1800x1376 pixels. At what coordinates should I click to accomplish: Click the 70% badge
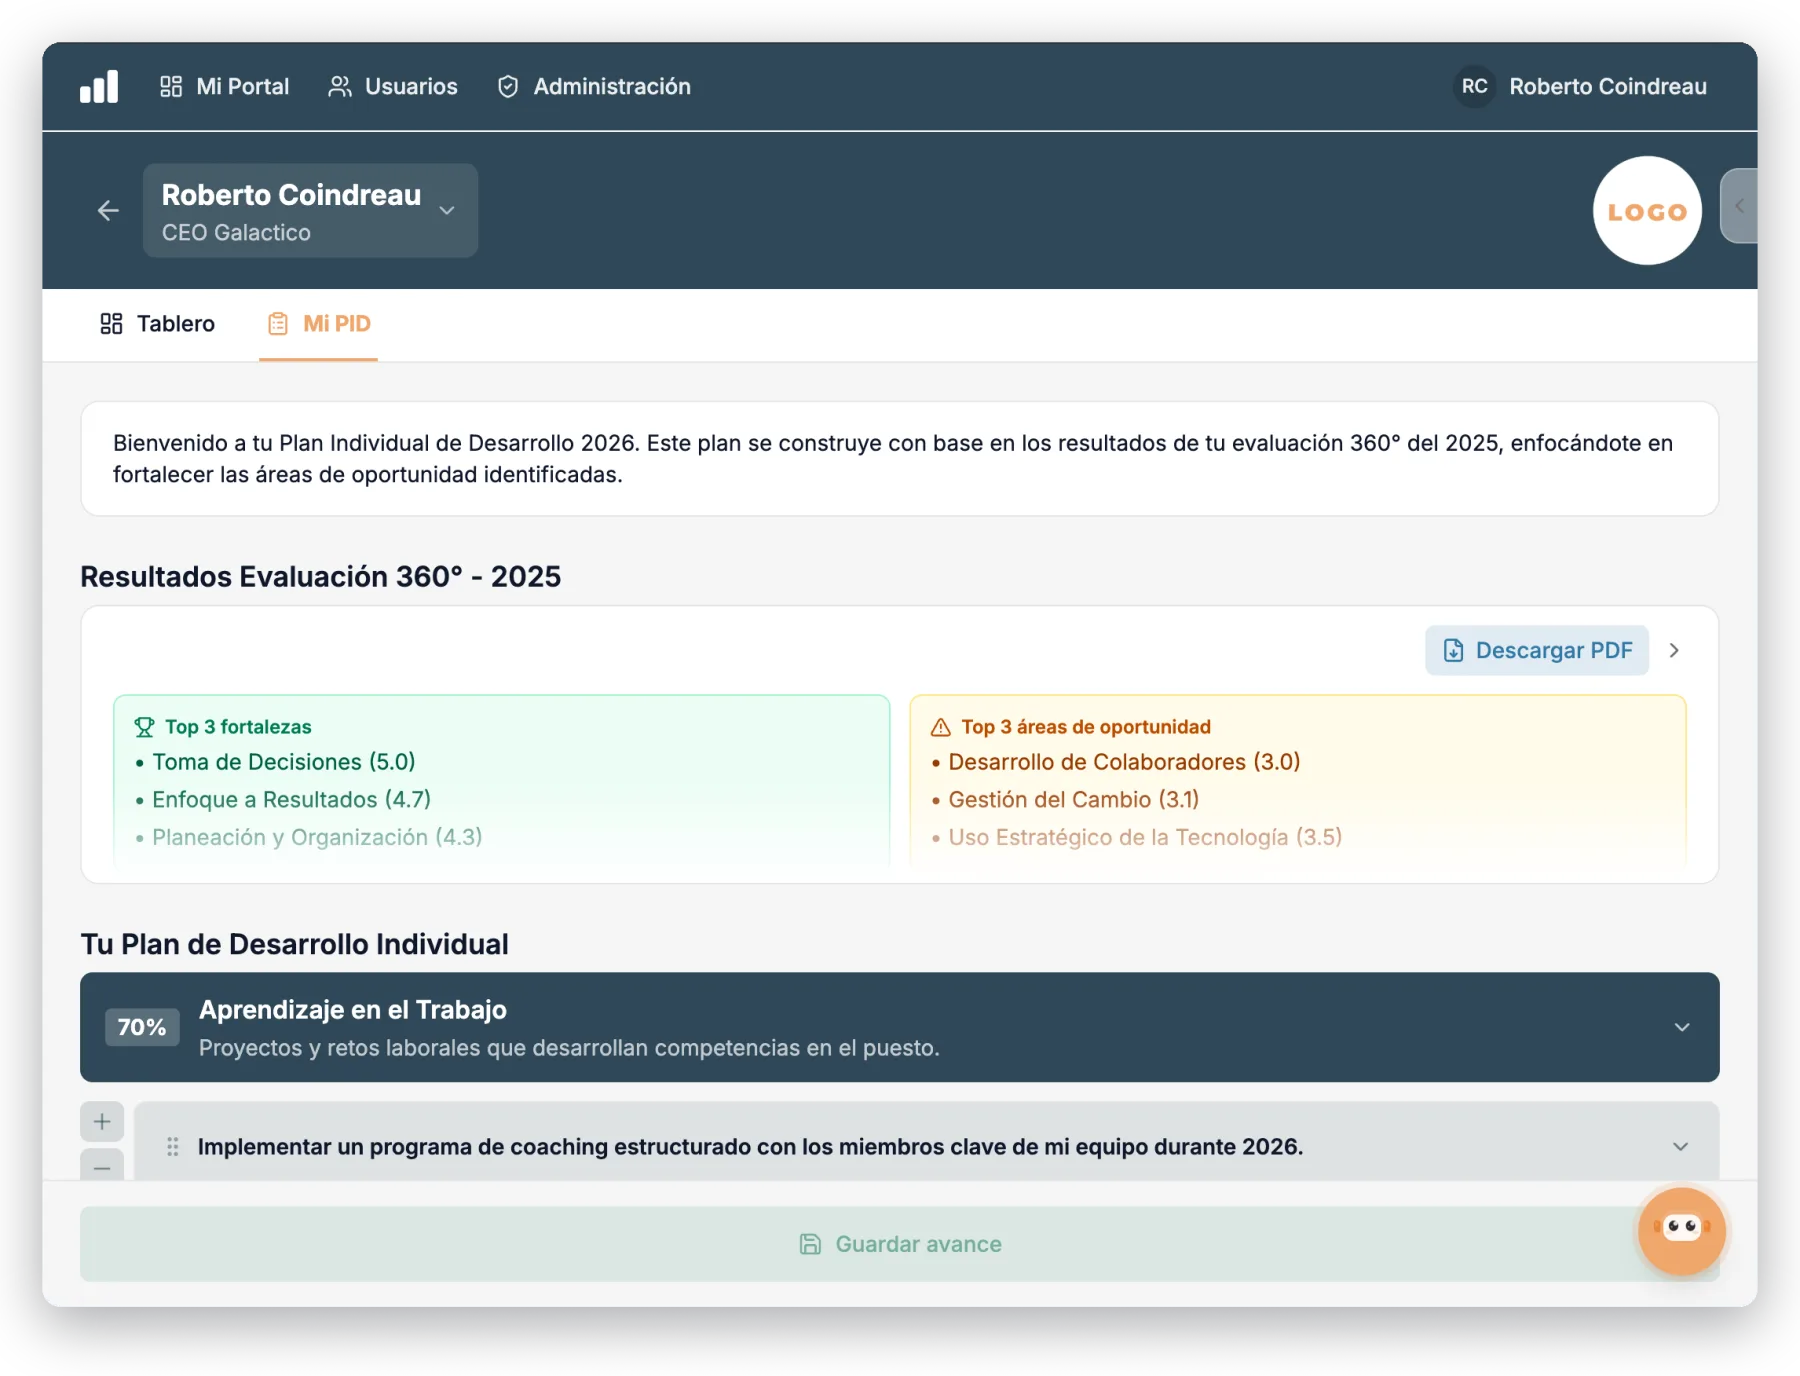(x=142, y=1027)
